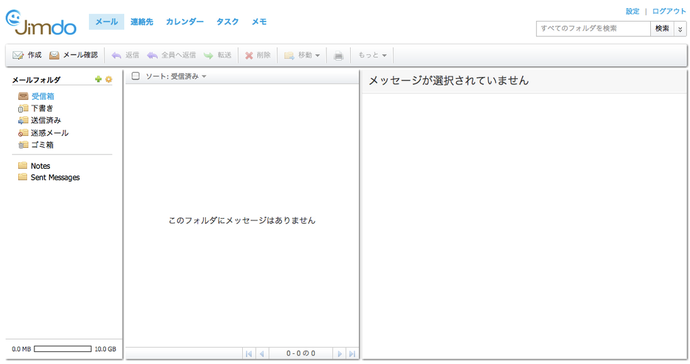690x364 pixels.
Task: Click the printer icon
Action: (338, 55)
